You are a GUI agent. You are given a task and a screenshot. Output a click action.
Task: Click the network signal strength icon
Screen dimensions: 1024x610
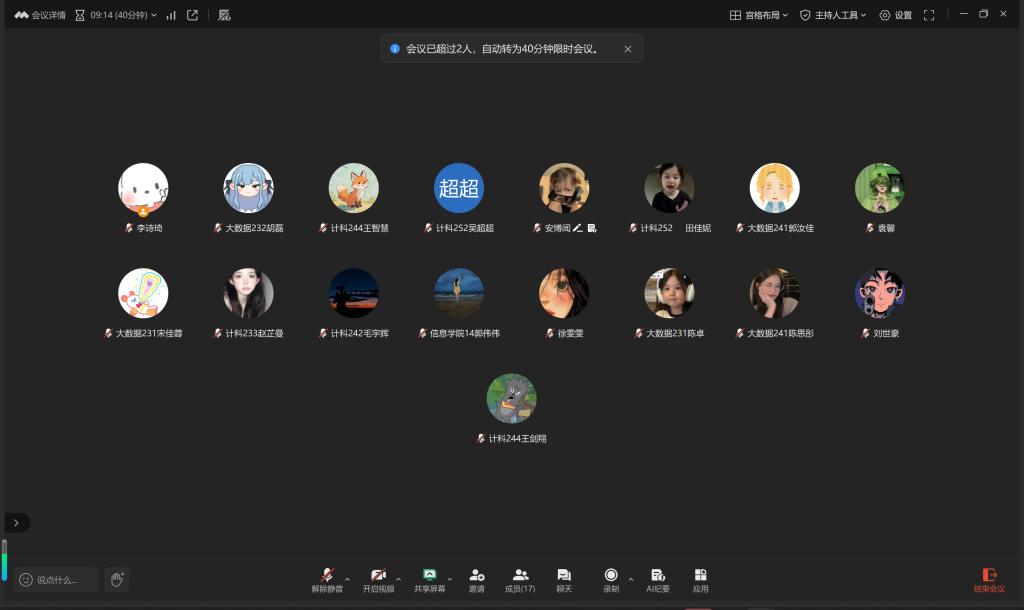171,15
